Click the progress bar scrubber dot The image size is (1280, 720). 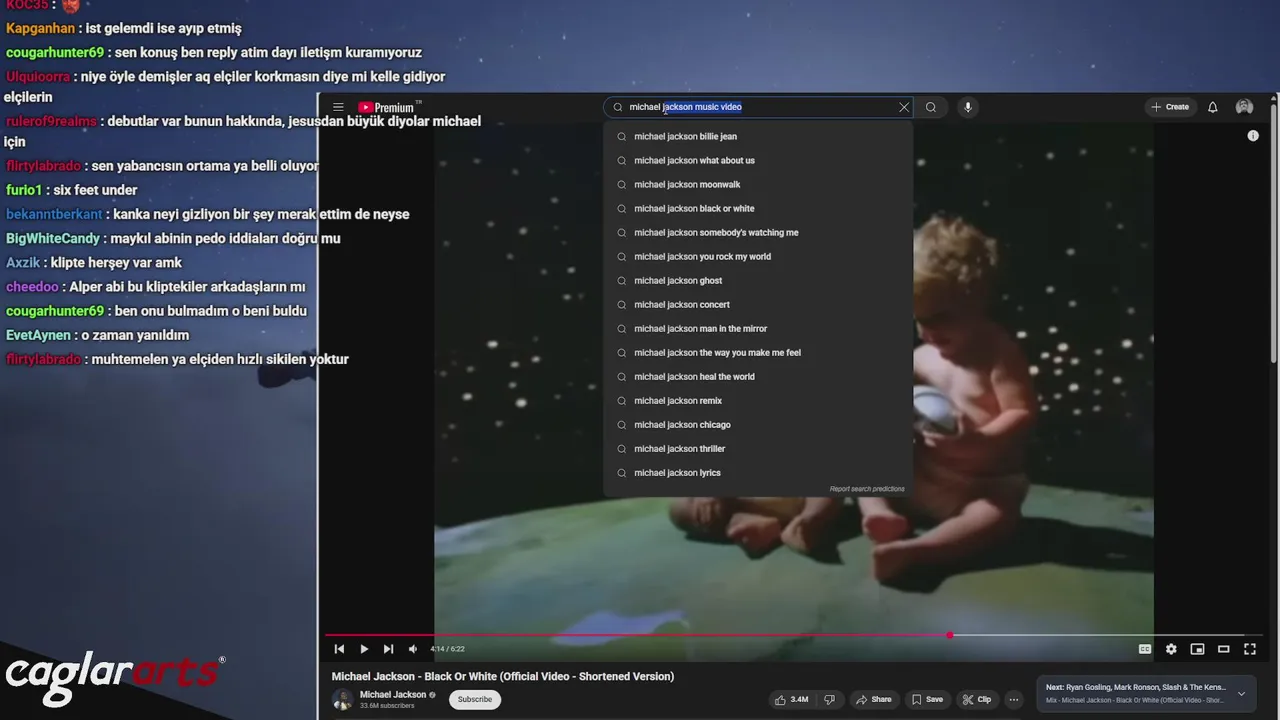(x=950, y=635)
